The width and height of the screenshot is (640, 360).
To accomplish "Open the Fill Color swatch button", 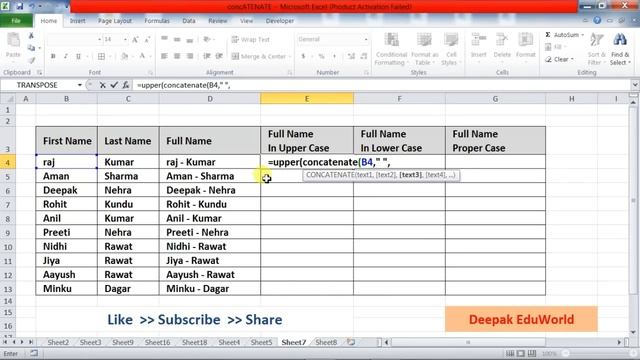I will pyautogui.click(x=124, y=56).
